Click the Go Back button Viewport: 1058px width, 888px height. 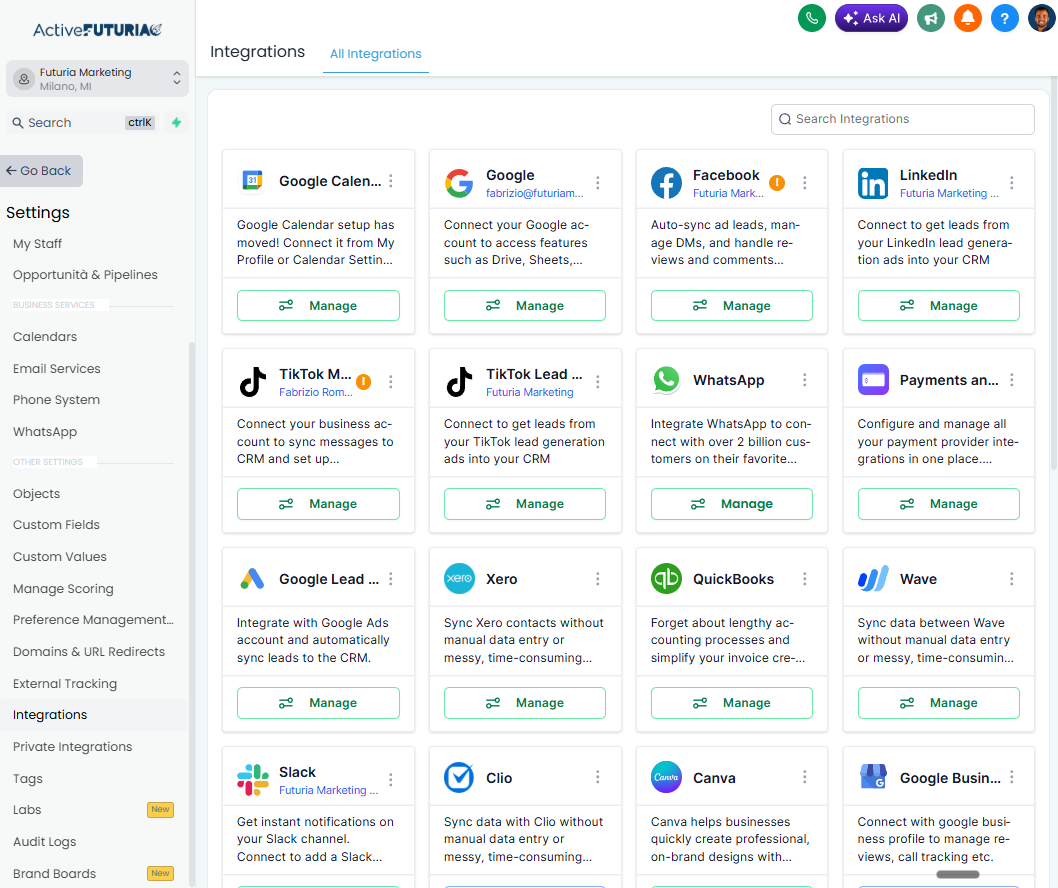(x=41, y=171)
